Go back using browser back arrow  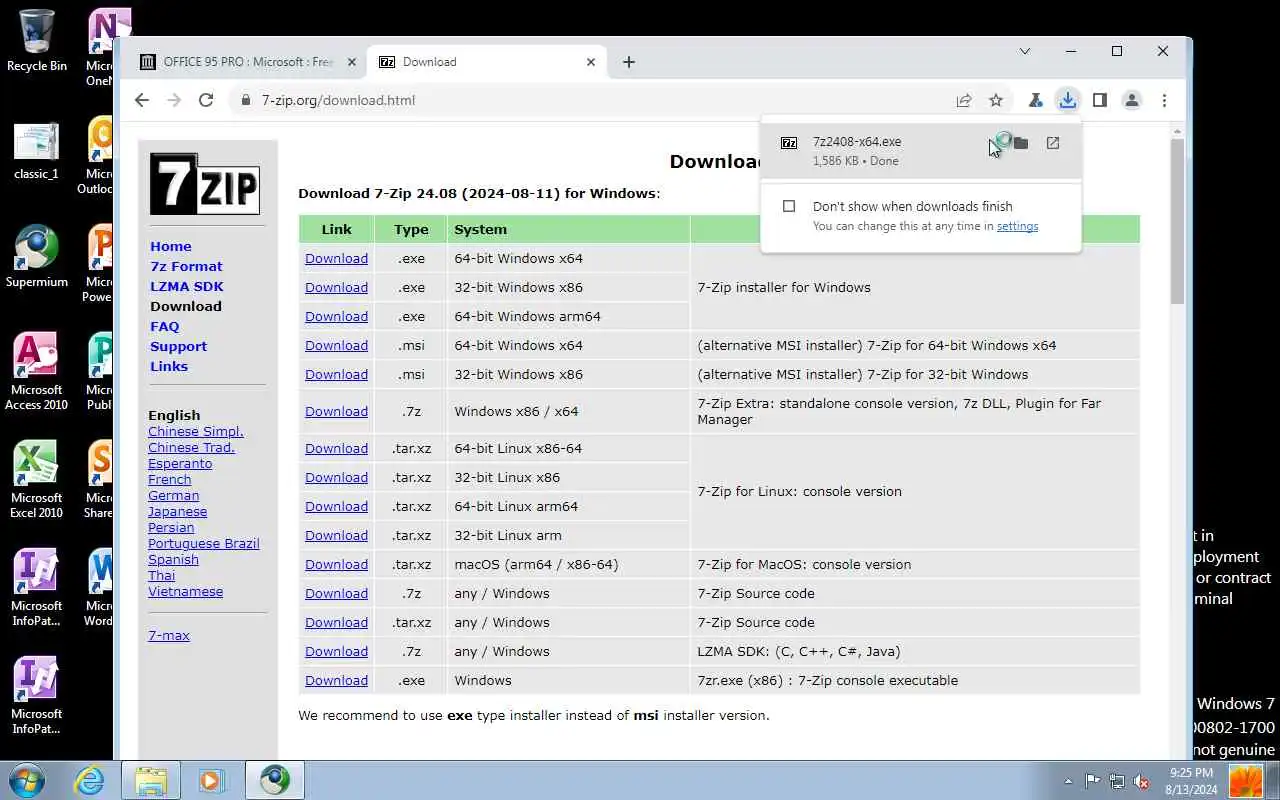tap(142, 100)
